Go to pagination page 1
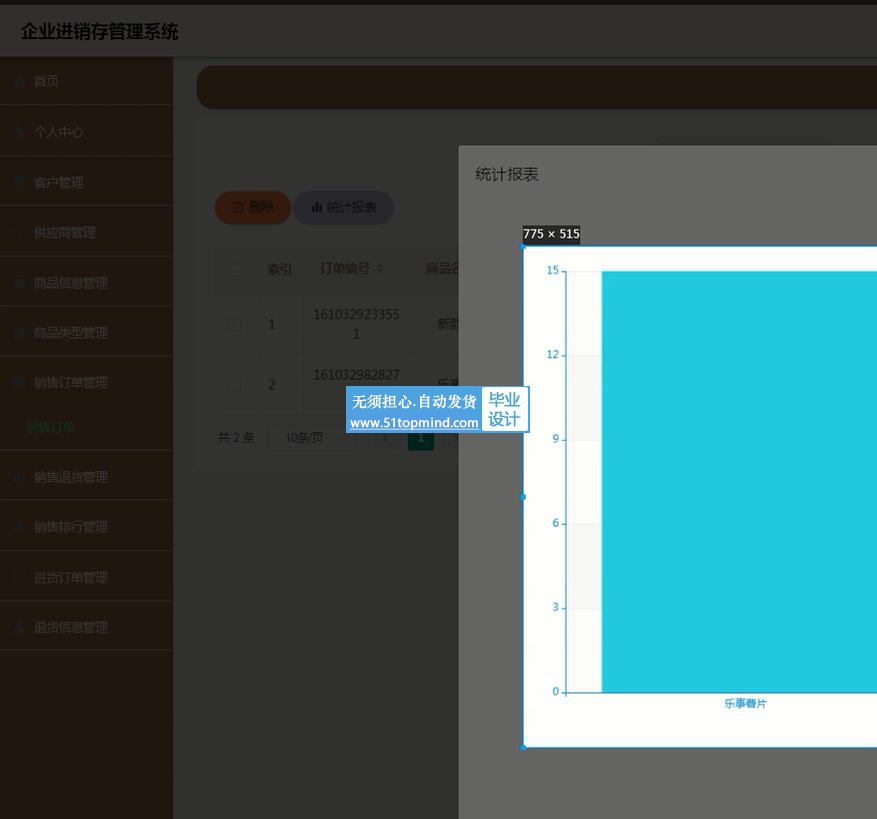The image size is (877, 819). [421, 440]
